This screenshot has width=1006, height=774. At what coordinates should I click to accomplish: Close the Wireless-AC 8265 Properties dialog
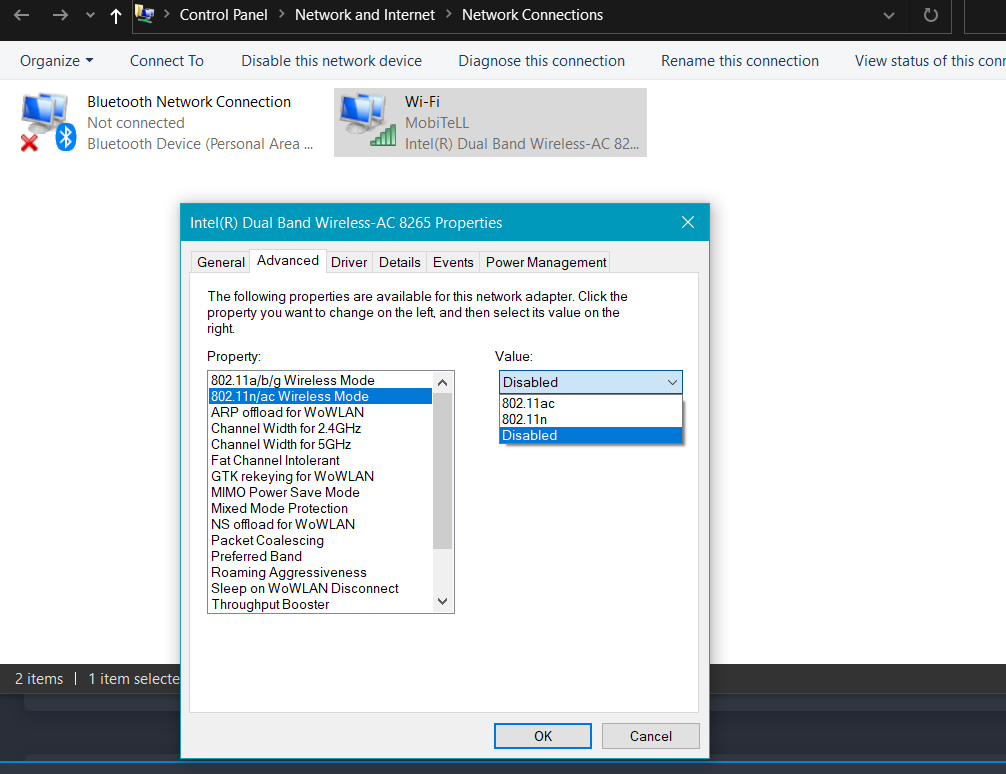point(688,222)
